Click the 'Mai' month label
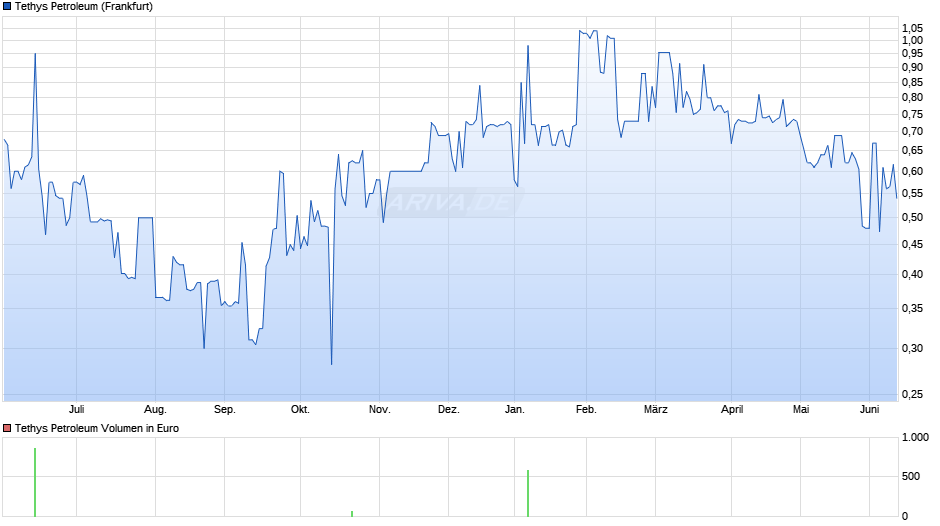 pos(801,409)
